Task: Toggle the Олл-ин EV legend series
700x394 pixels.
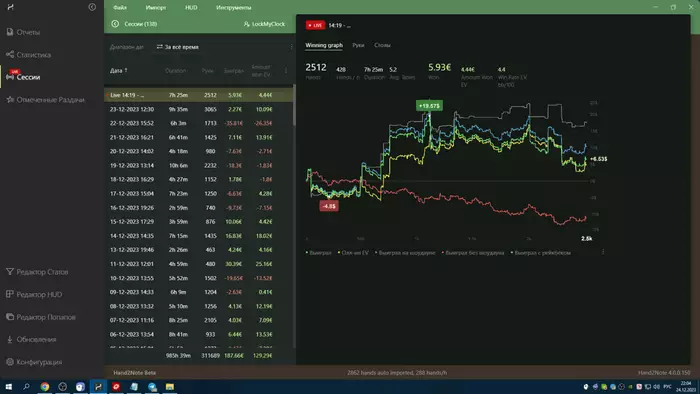Action: [353, 253]
